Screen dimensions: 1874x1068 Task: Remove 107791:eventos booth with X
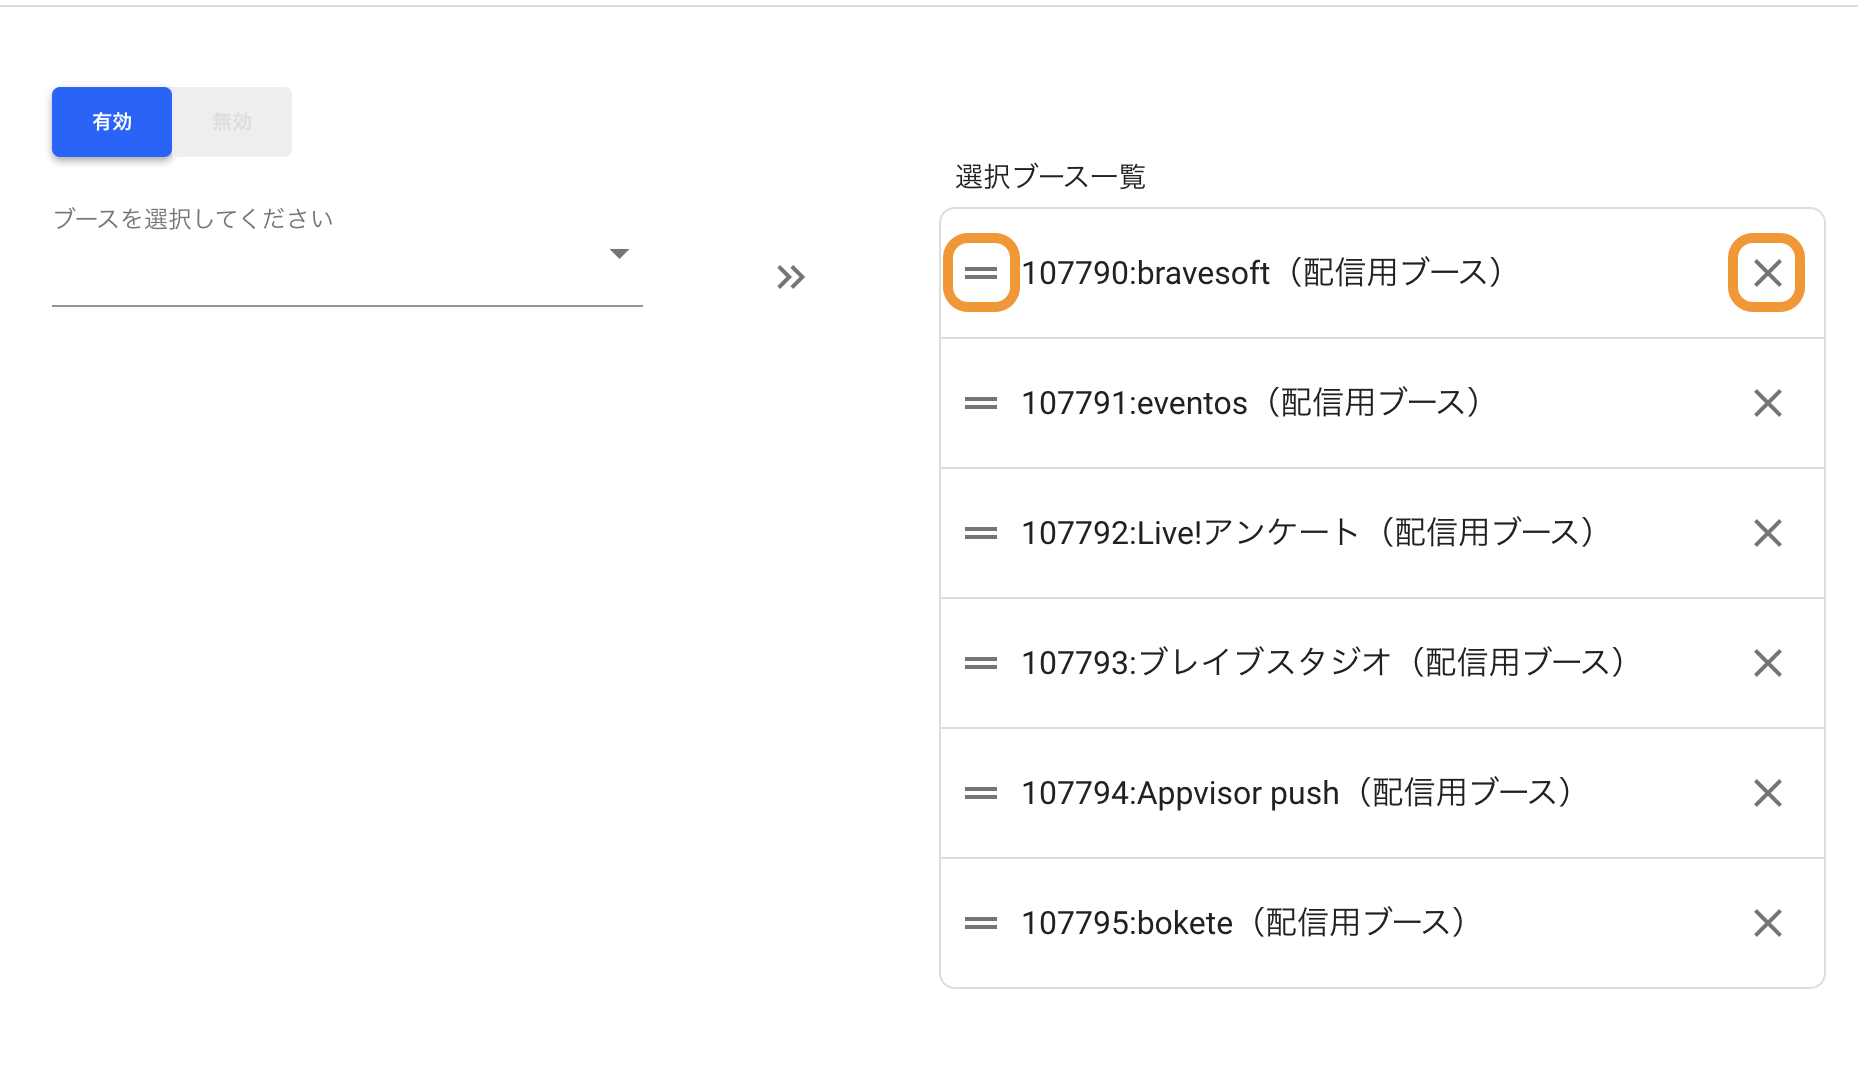(1767, 403)
